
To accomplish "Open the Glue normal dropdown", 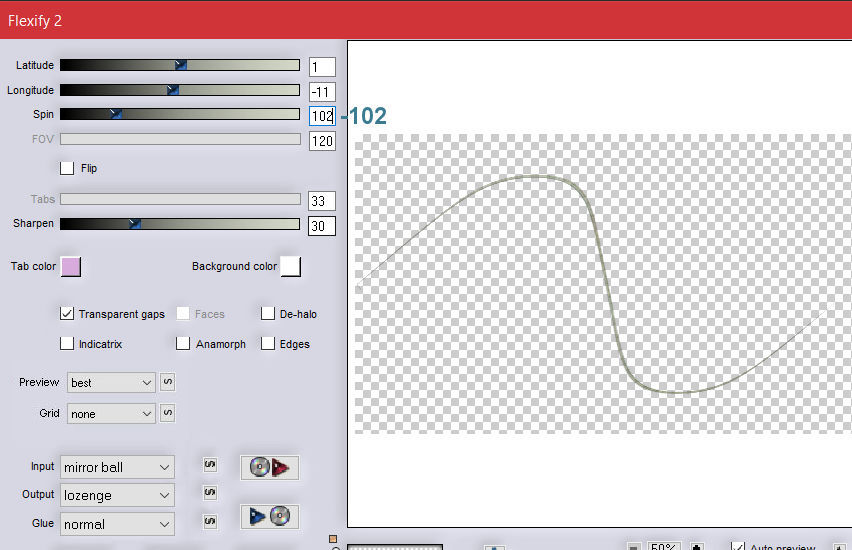I will click(117, 524).
